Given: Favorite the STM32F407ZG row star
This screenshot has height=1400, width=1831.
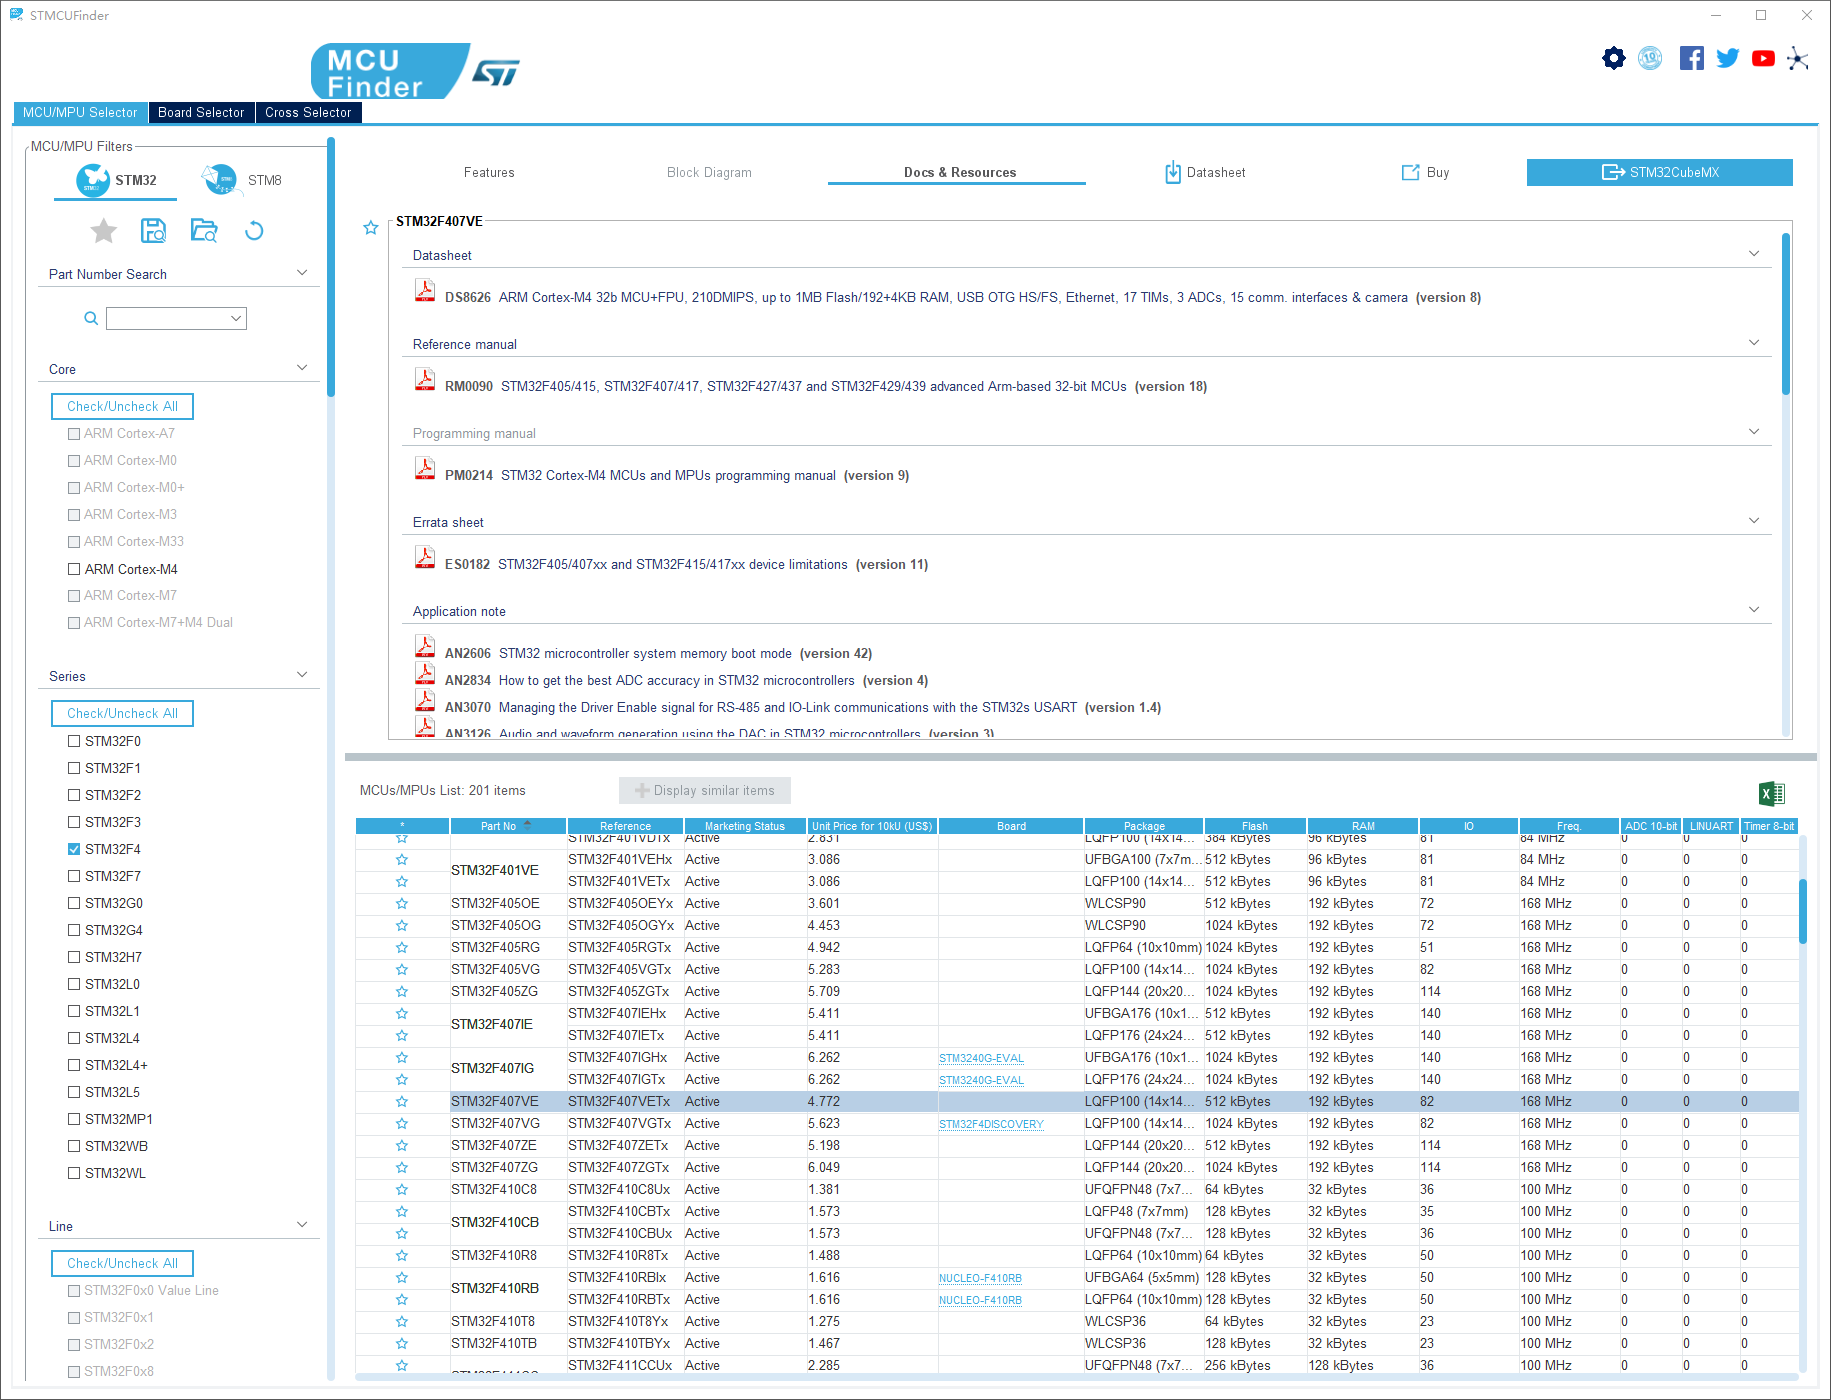Looking at the screenshot, I should pyautogui.click(x=402, y=1168).
